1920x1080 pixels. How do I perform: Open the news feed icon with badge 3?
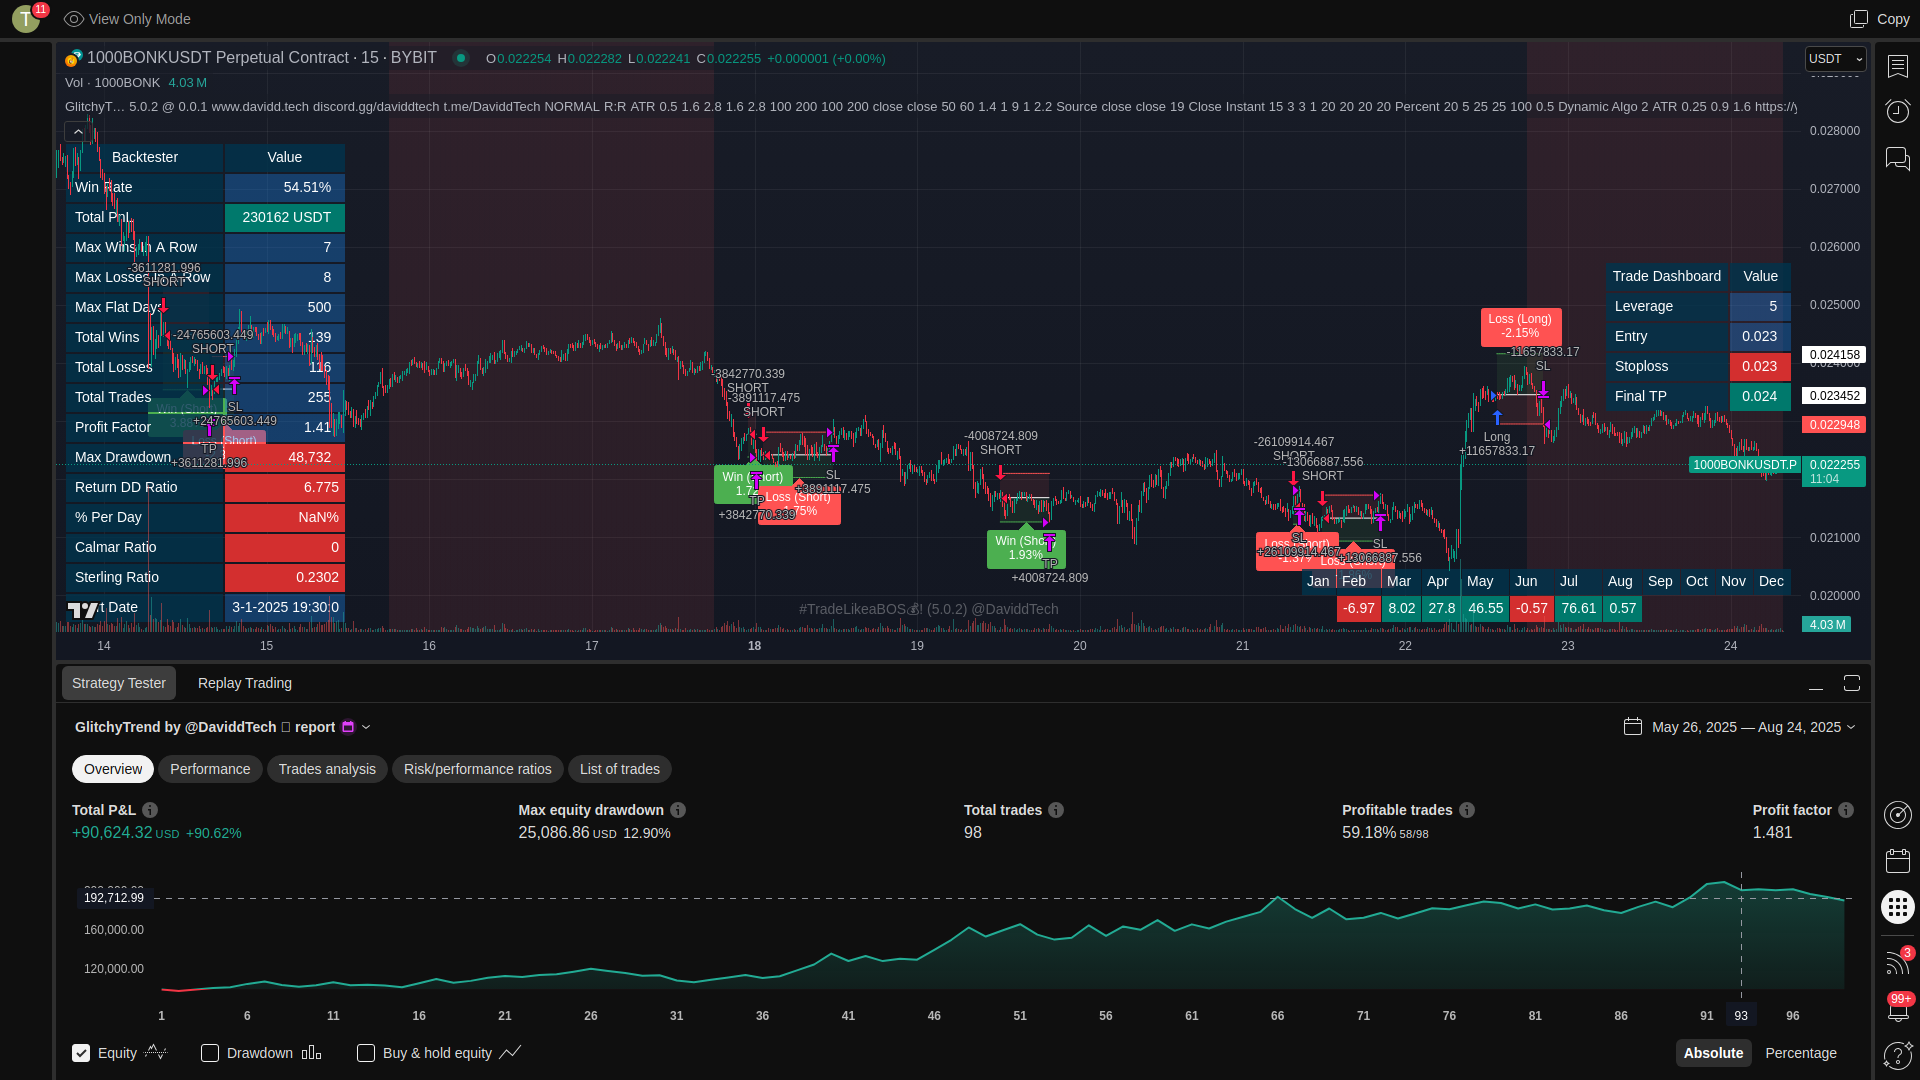coord(1898,961)
